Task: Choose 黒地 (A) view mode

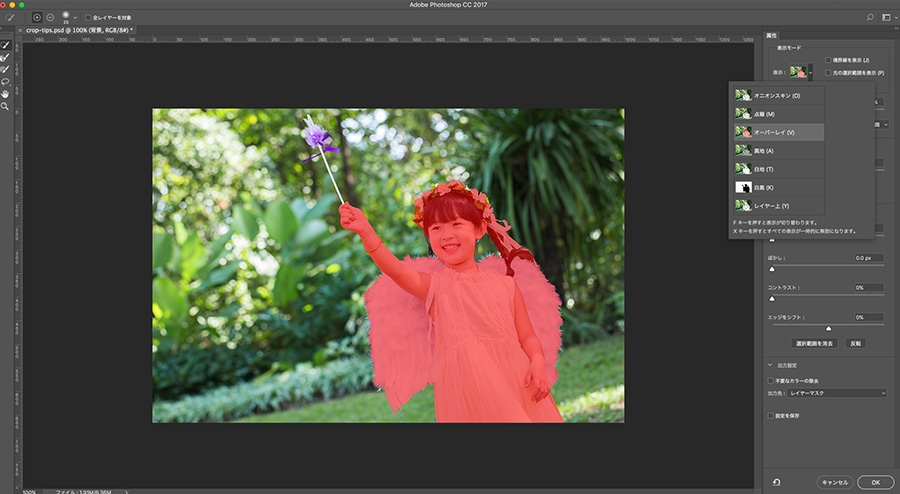Action: pos(779,151)
